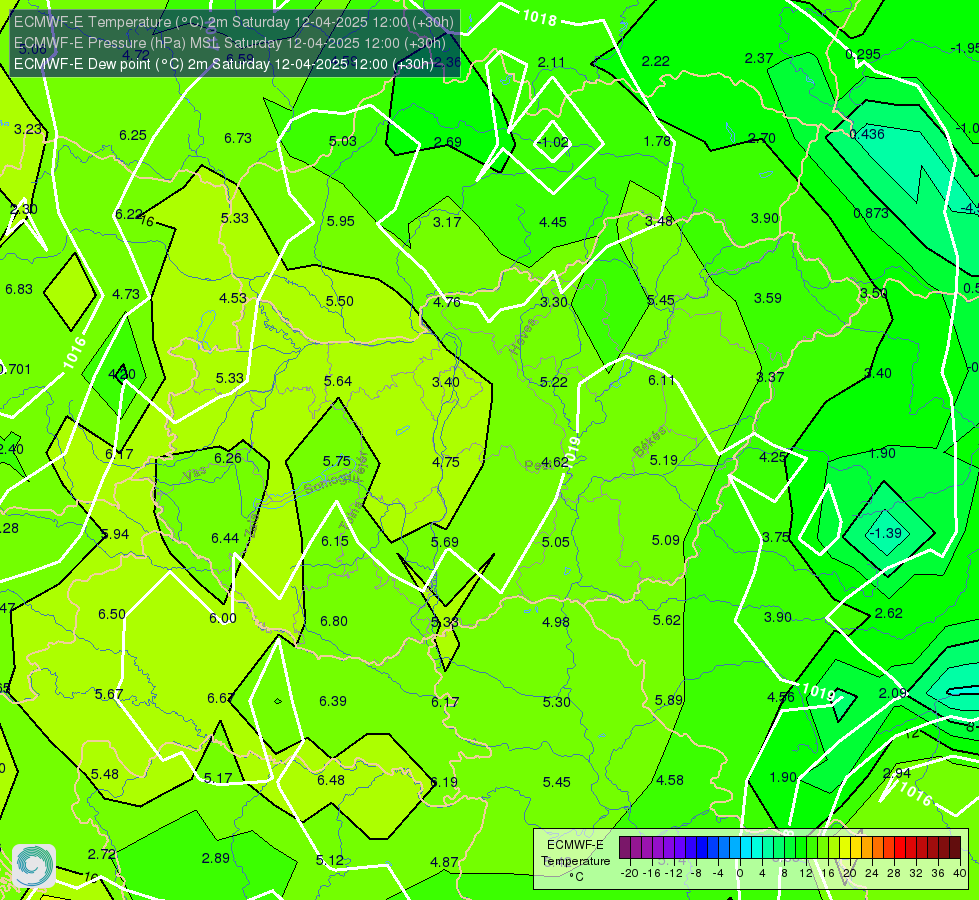Click the -1.39 dew point value
979x900 pixels.
click(x=885, y=533)
